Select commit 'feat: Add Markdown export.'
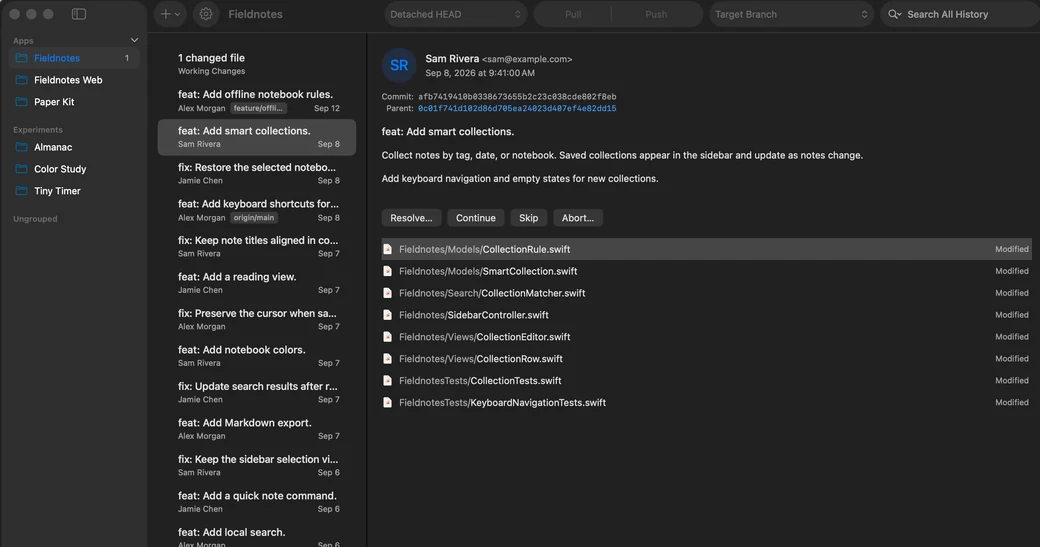Screen dimensions: 1040x547 pyautogui.click(x=257, y=429)
